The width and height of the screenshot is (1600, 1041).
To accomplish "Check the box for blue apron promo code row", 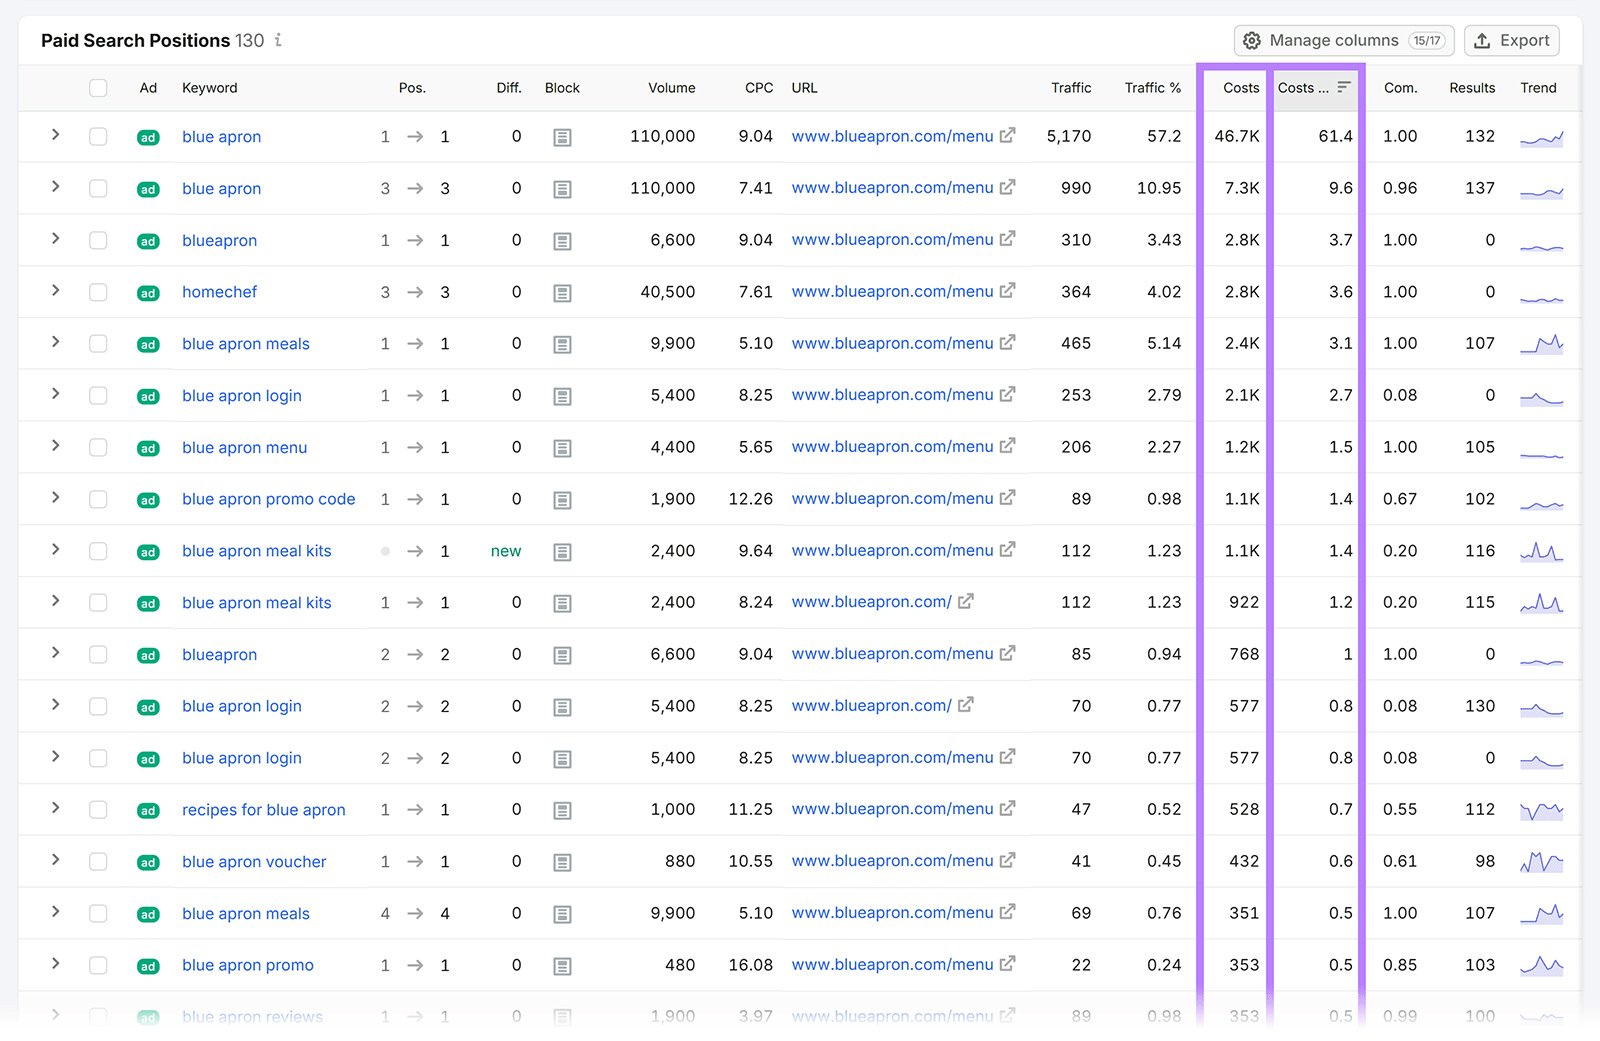I will click(98, 499).
